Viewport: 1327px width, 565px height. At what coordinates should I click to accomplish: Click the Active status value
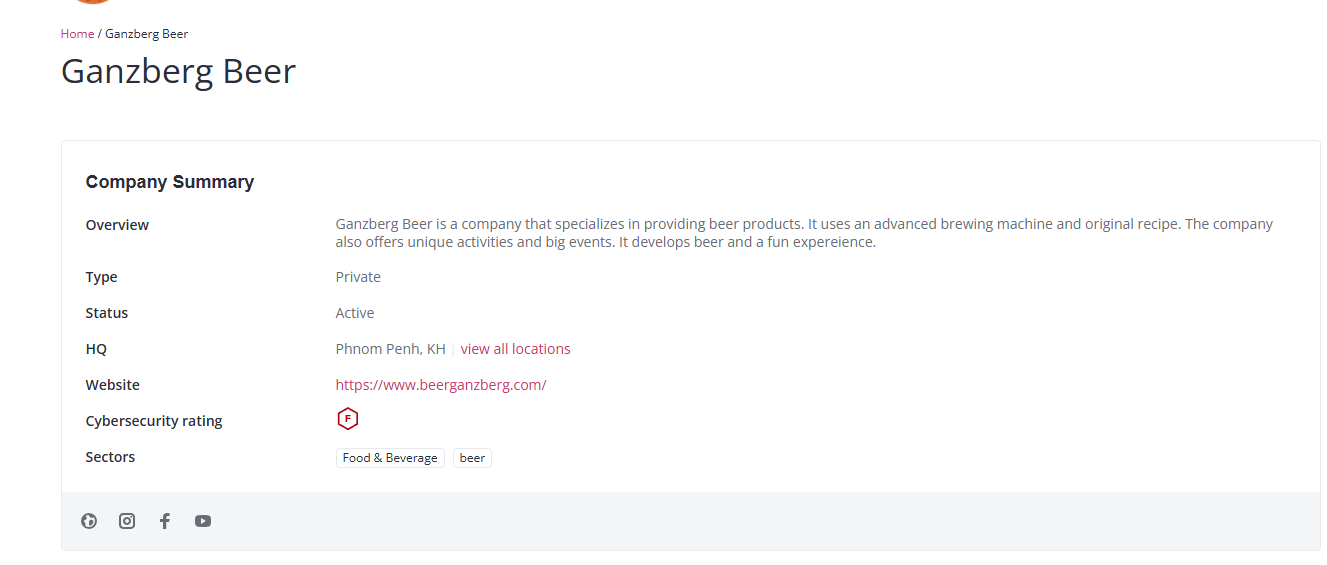355,313
